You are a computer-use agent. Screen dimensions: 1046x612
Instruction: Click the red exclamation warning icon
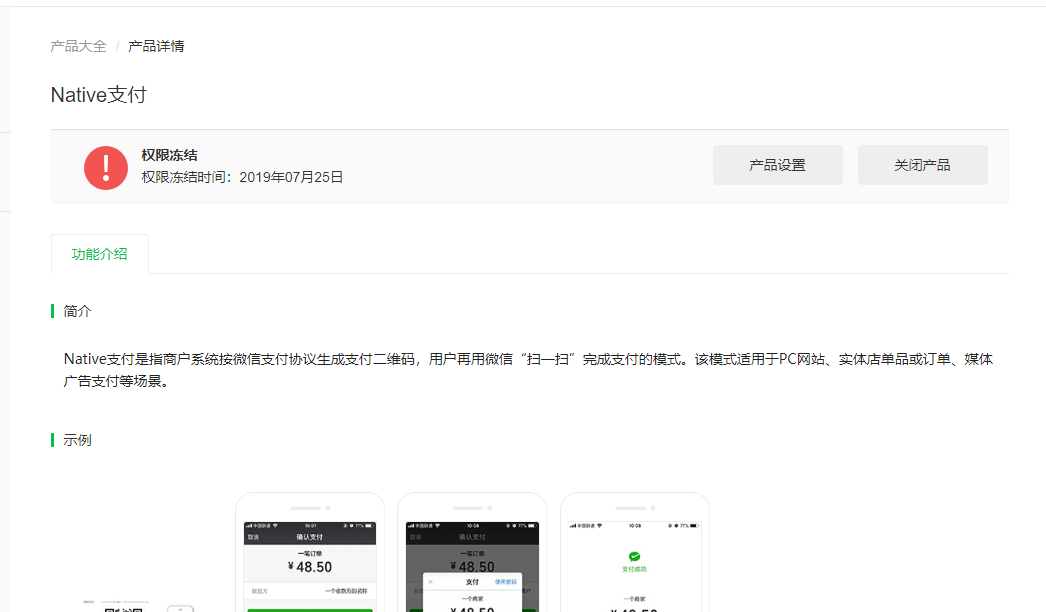(105, 168)
